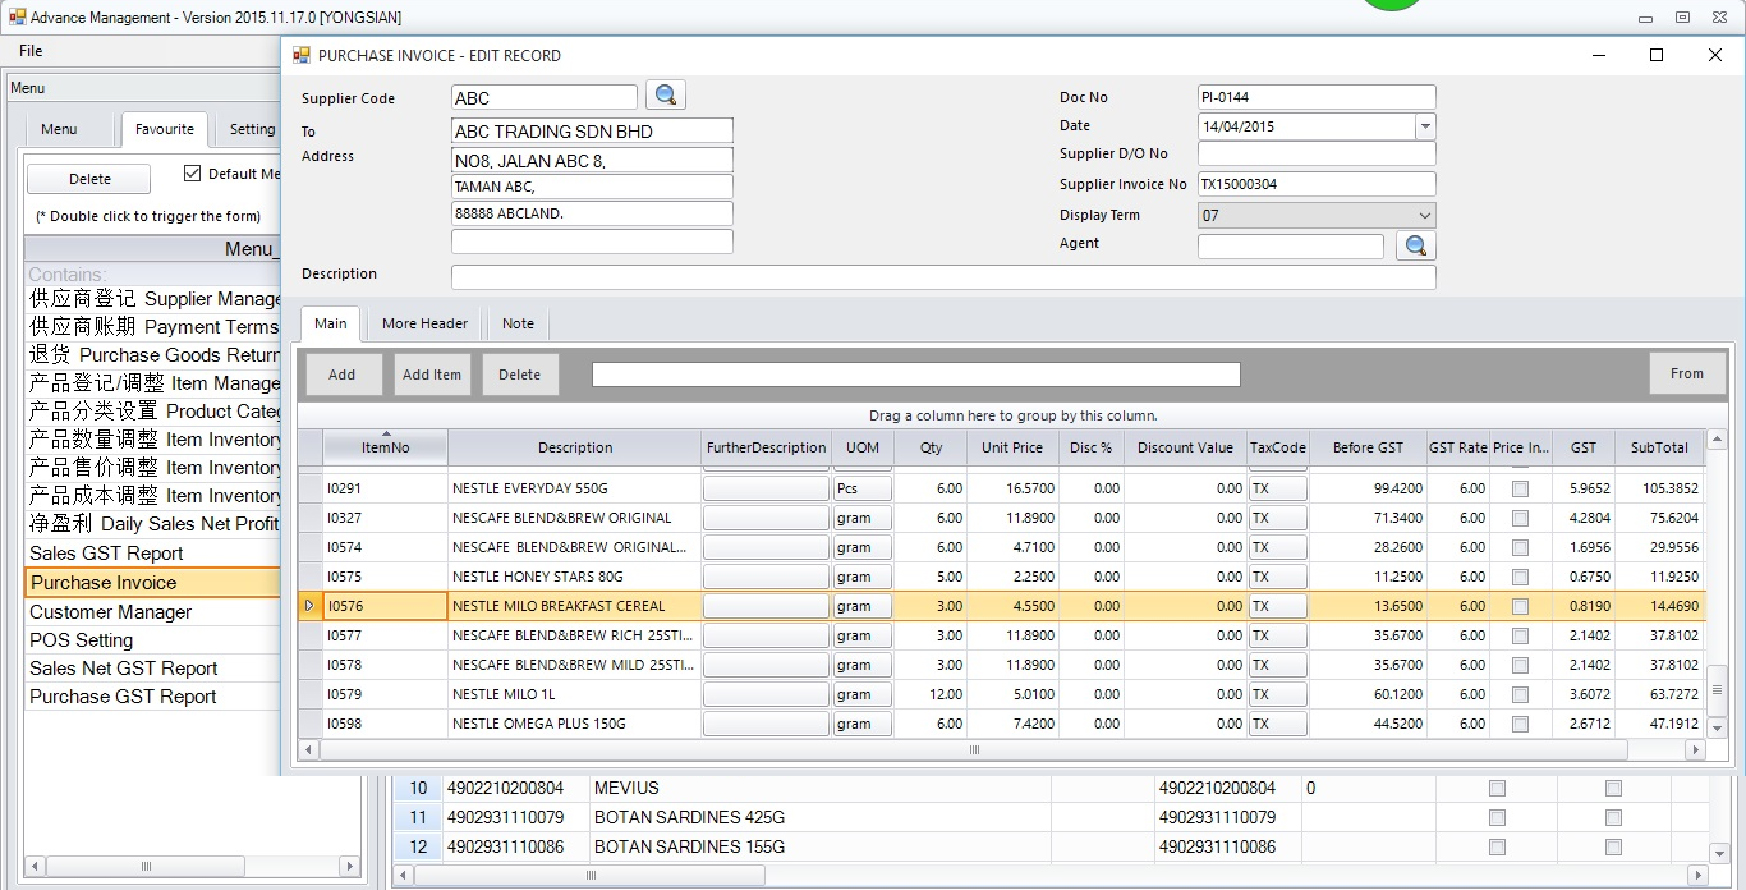Image resolution: width=1746 pixels, height=890 pixels.
Task: Expand the Display Term dropdown
Action: 1424,215
